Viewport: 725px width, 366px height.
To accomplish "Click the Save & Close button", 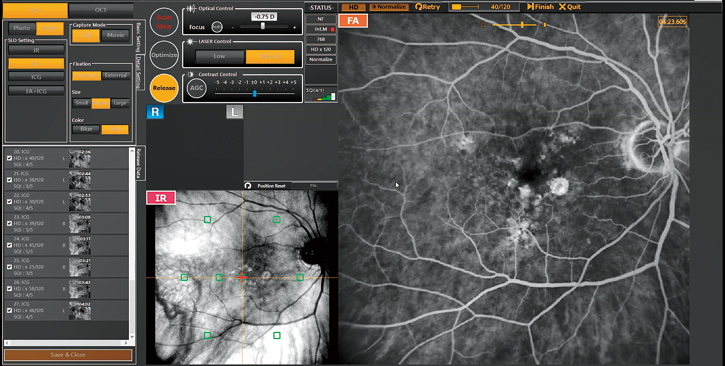I will (68, 355).
